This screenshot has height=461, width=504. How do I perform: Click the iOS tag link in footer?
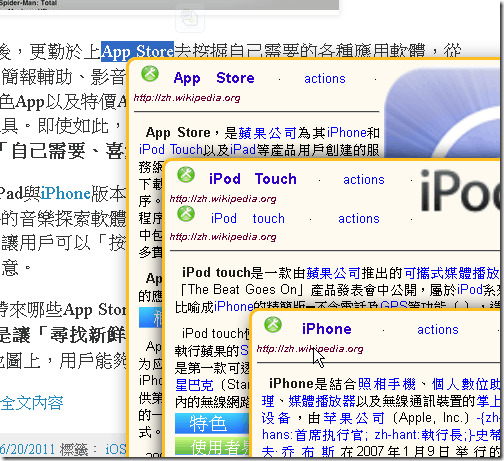[x=115, y=449]
